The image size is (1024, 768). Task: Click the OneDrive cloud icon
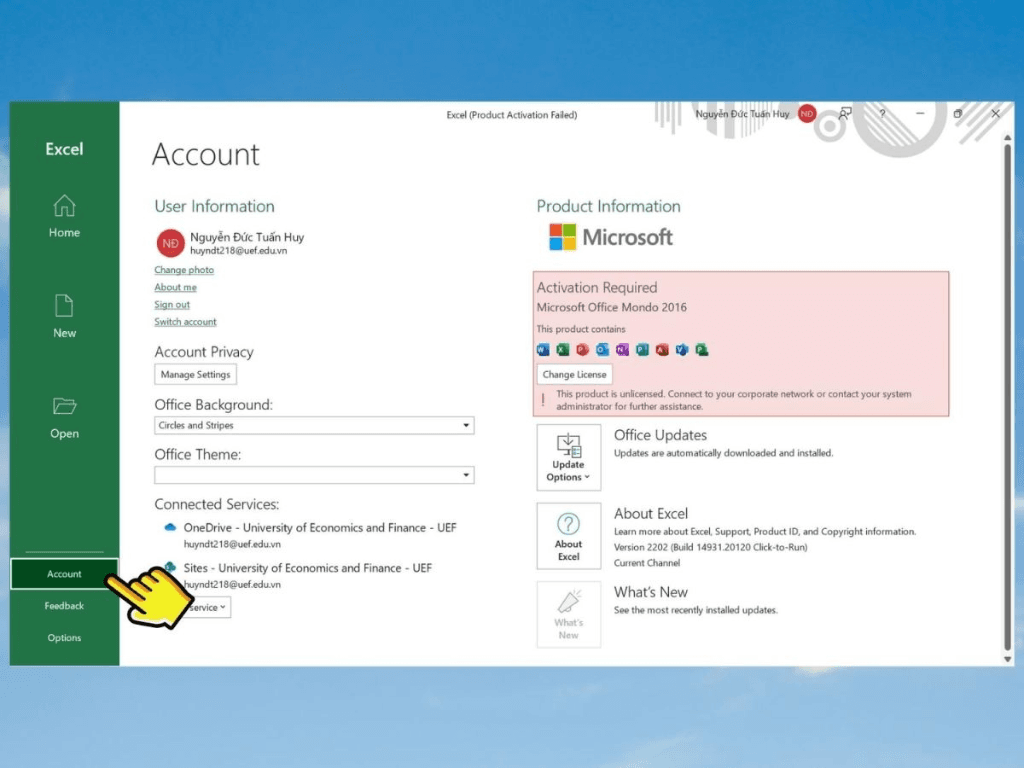point(170,527)
